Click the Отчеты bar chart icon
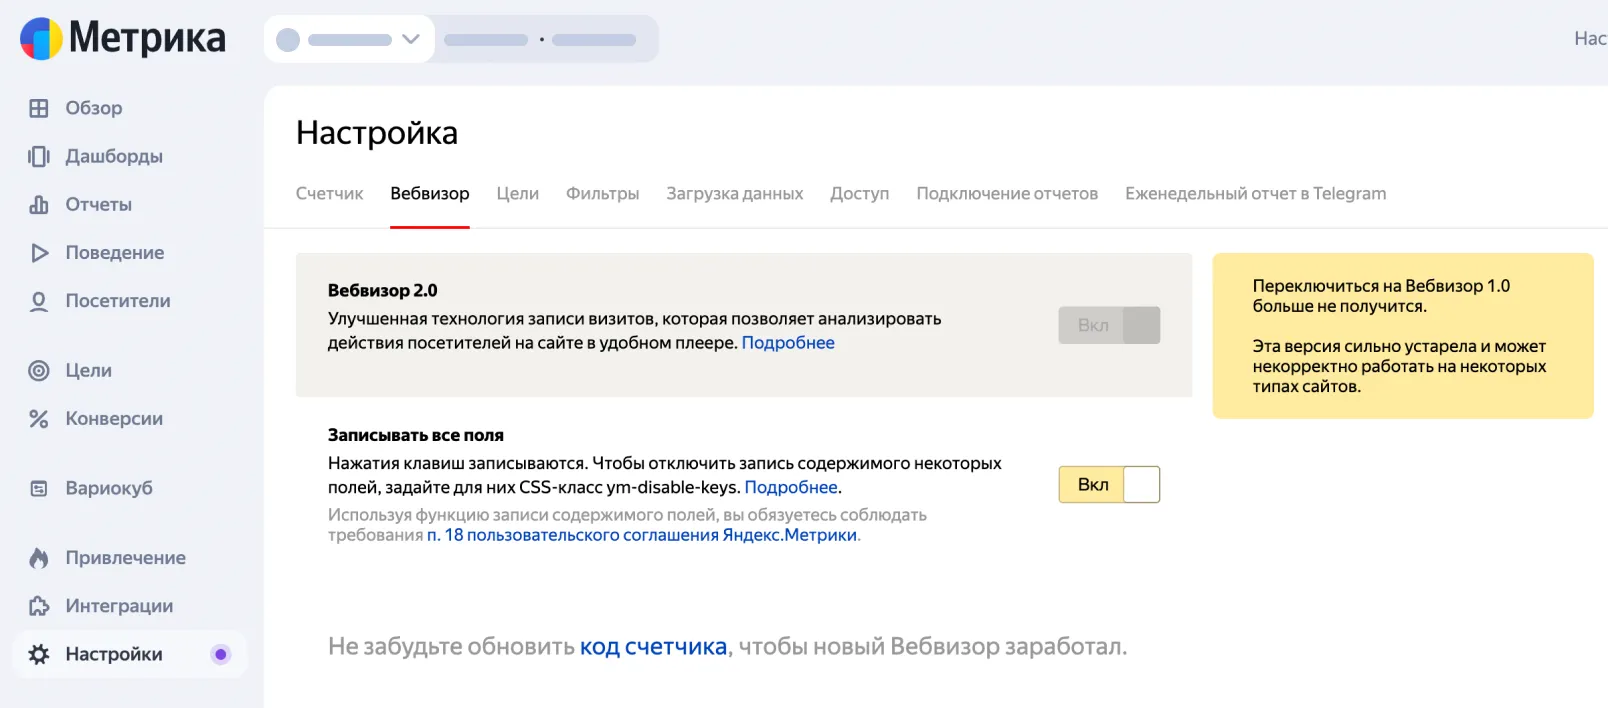1608x708 pixels. tap(39, 204)
